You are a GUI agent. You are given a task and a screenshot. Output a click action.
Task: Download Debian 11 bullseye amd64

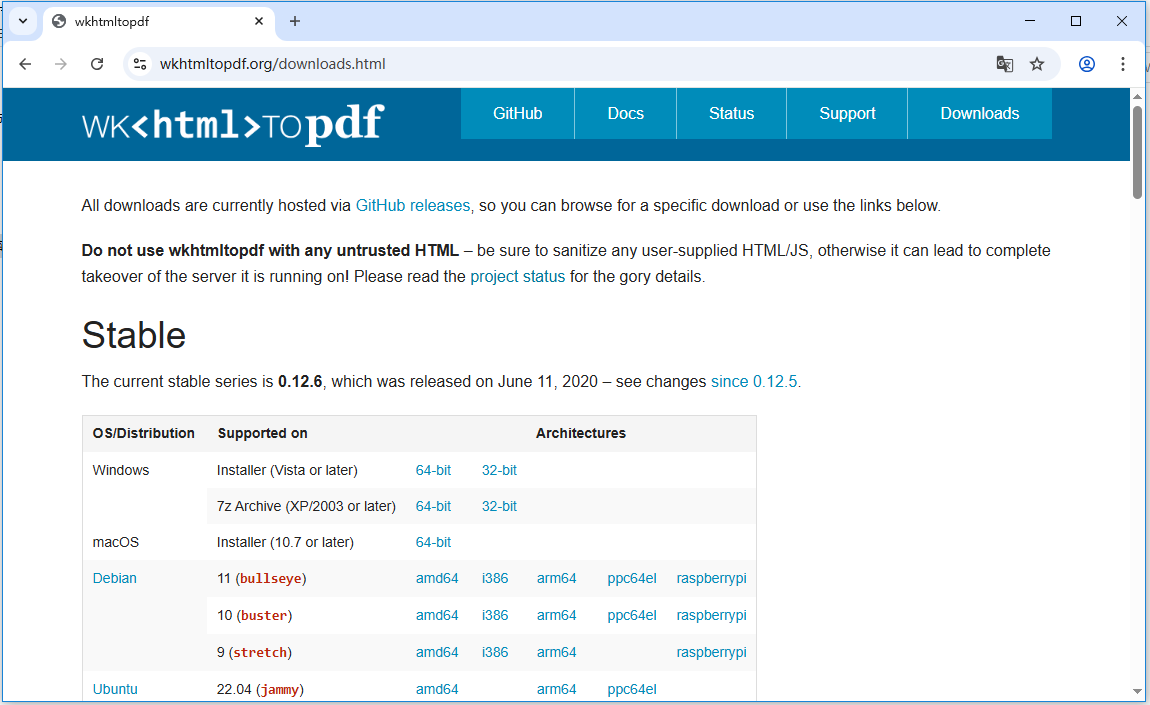437,578
